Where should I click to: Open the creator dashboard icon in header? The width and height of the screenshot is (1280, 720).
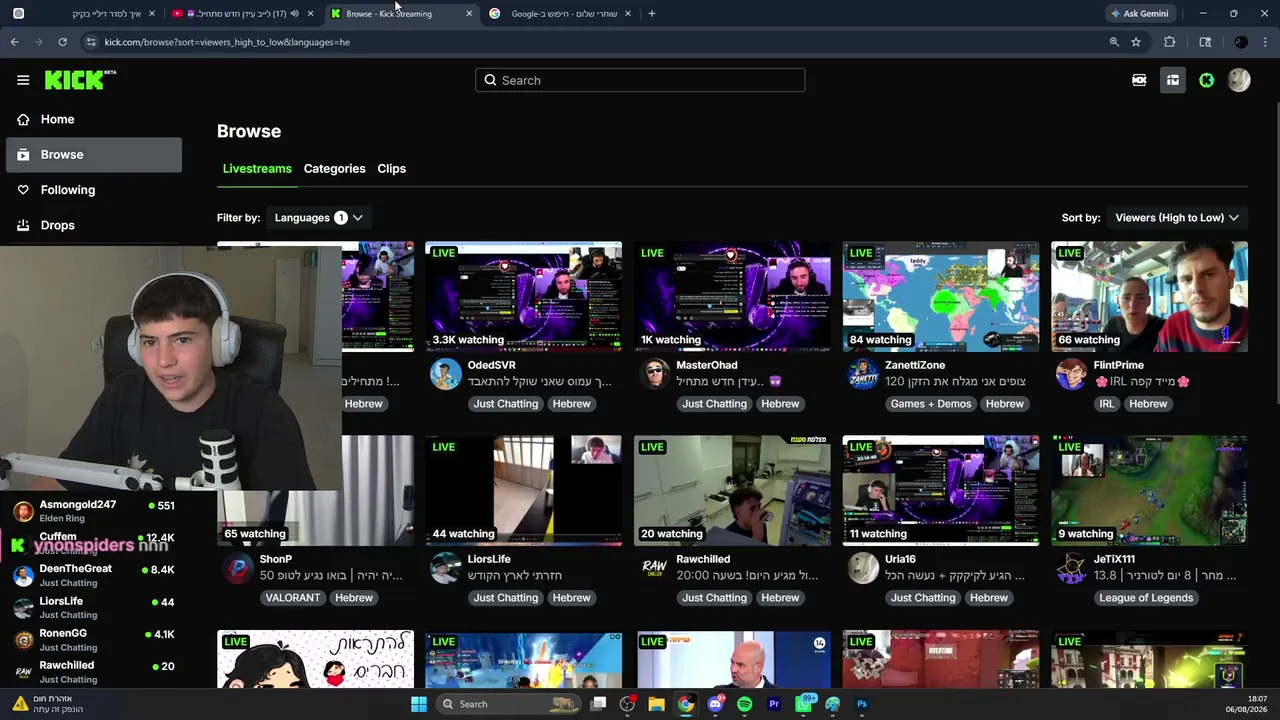1173,80
